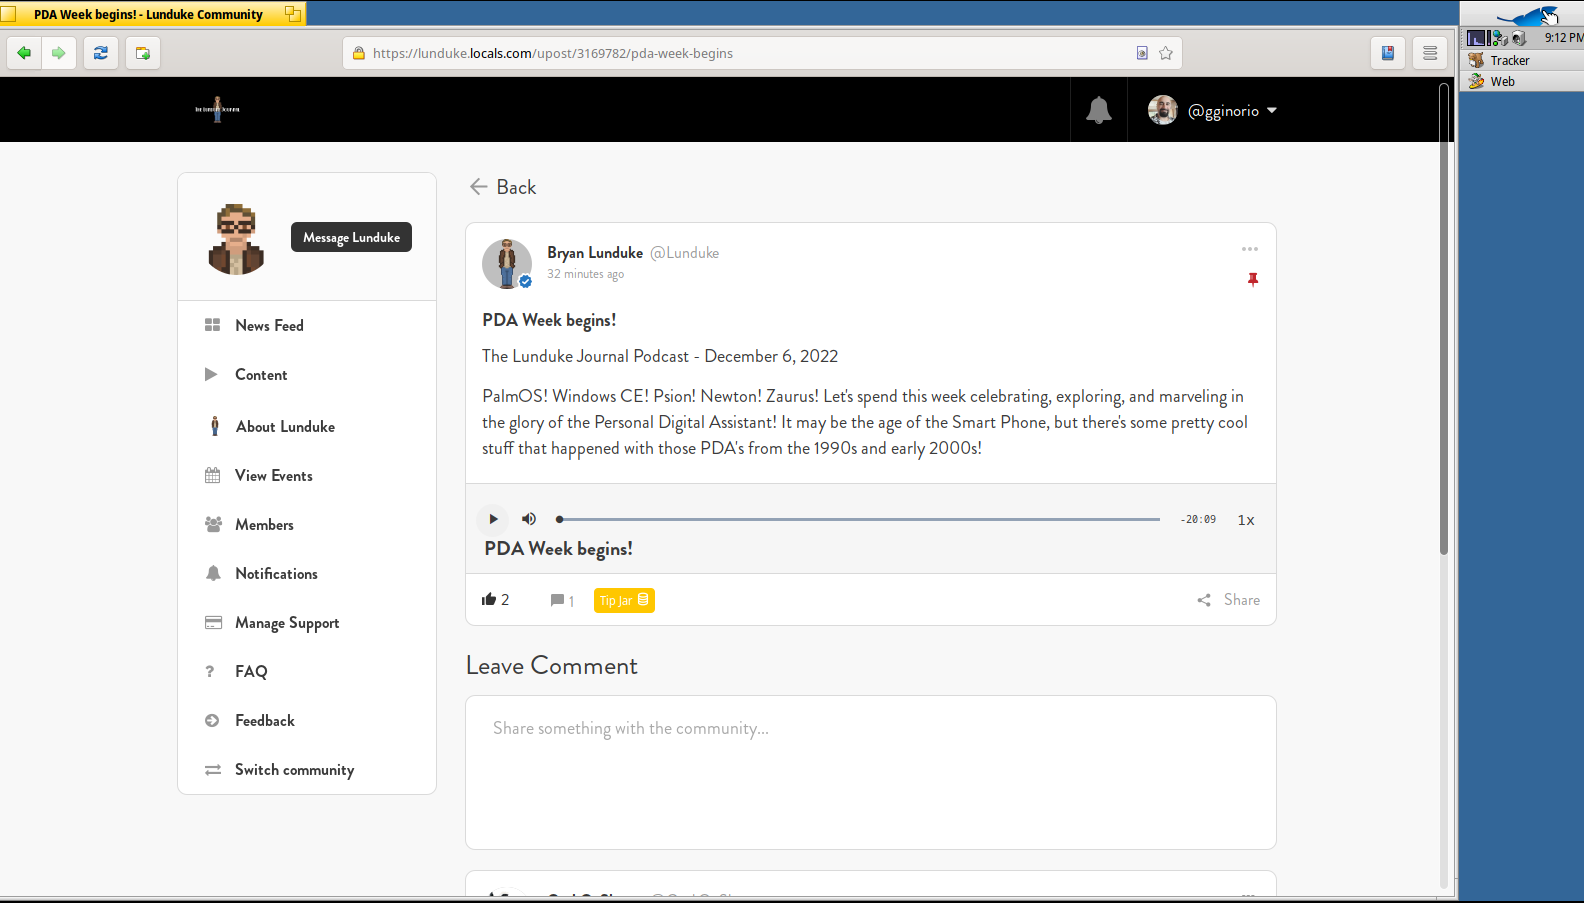Screen dimensions: 1584x903
Task: Click the red pin icon on post
Action: 1253,280
